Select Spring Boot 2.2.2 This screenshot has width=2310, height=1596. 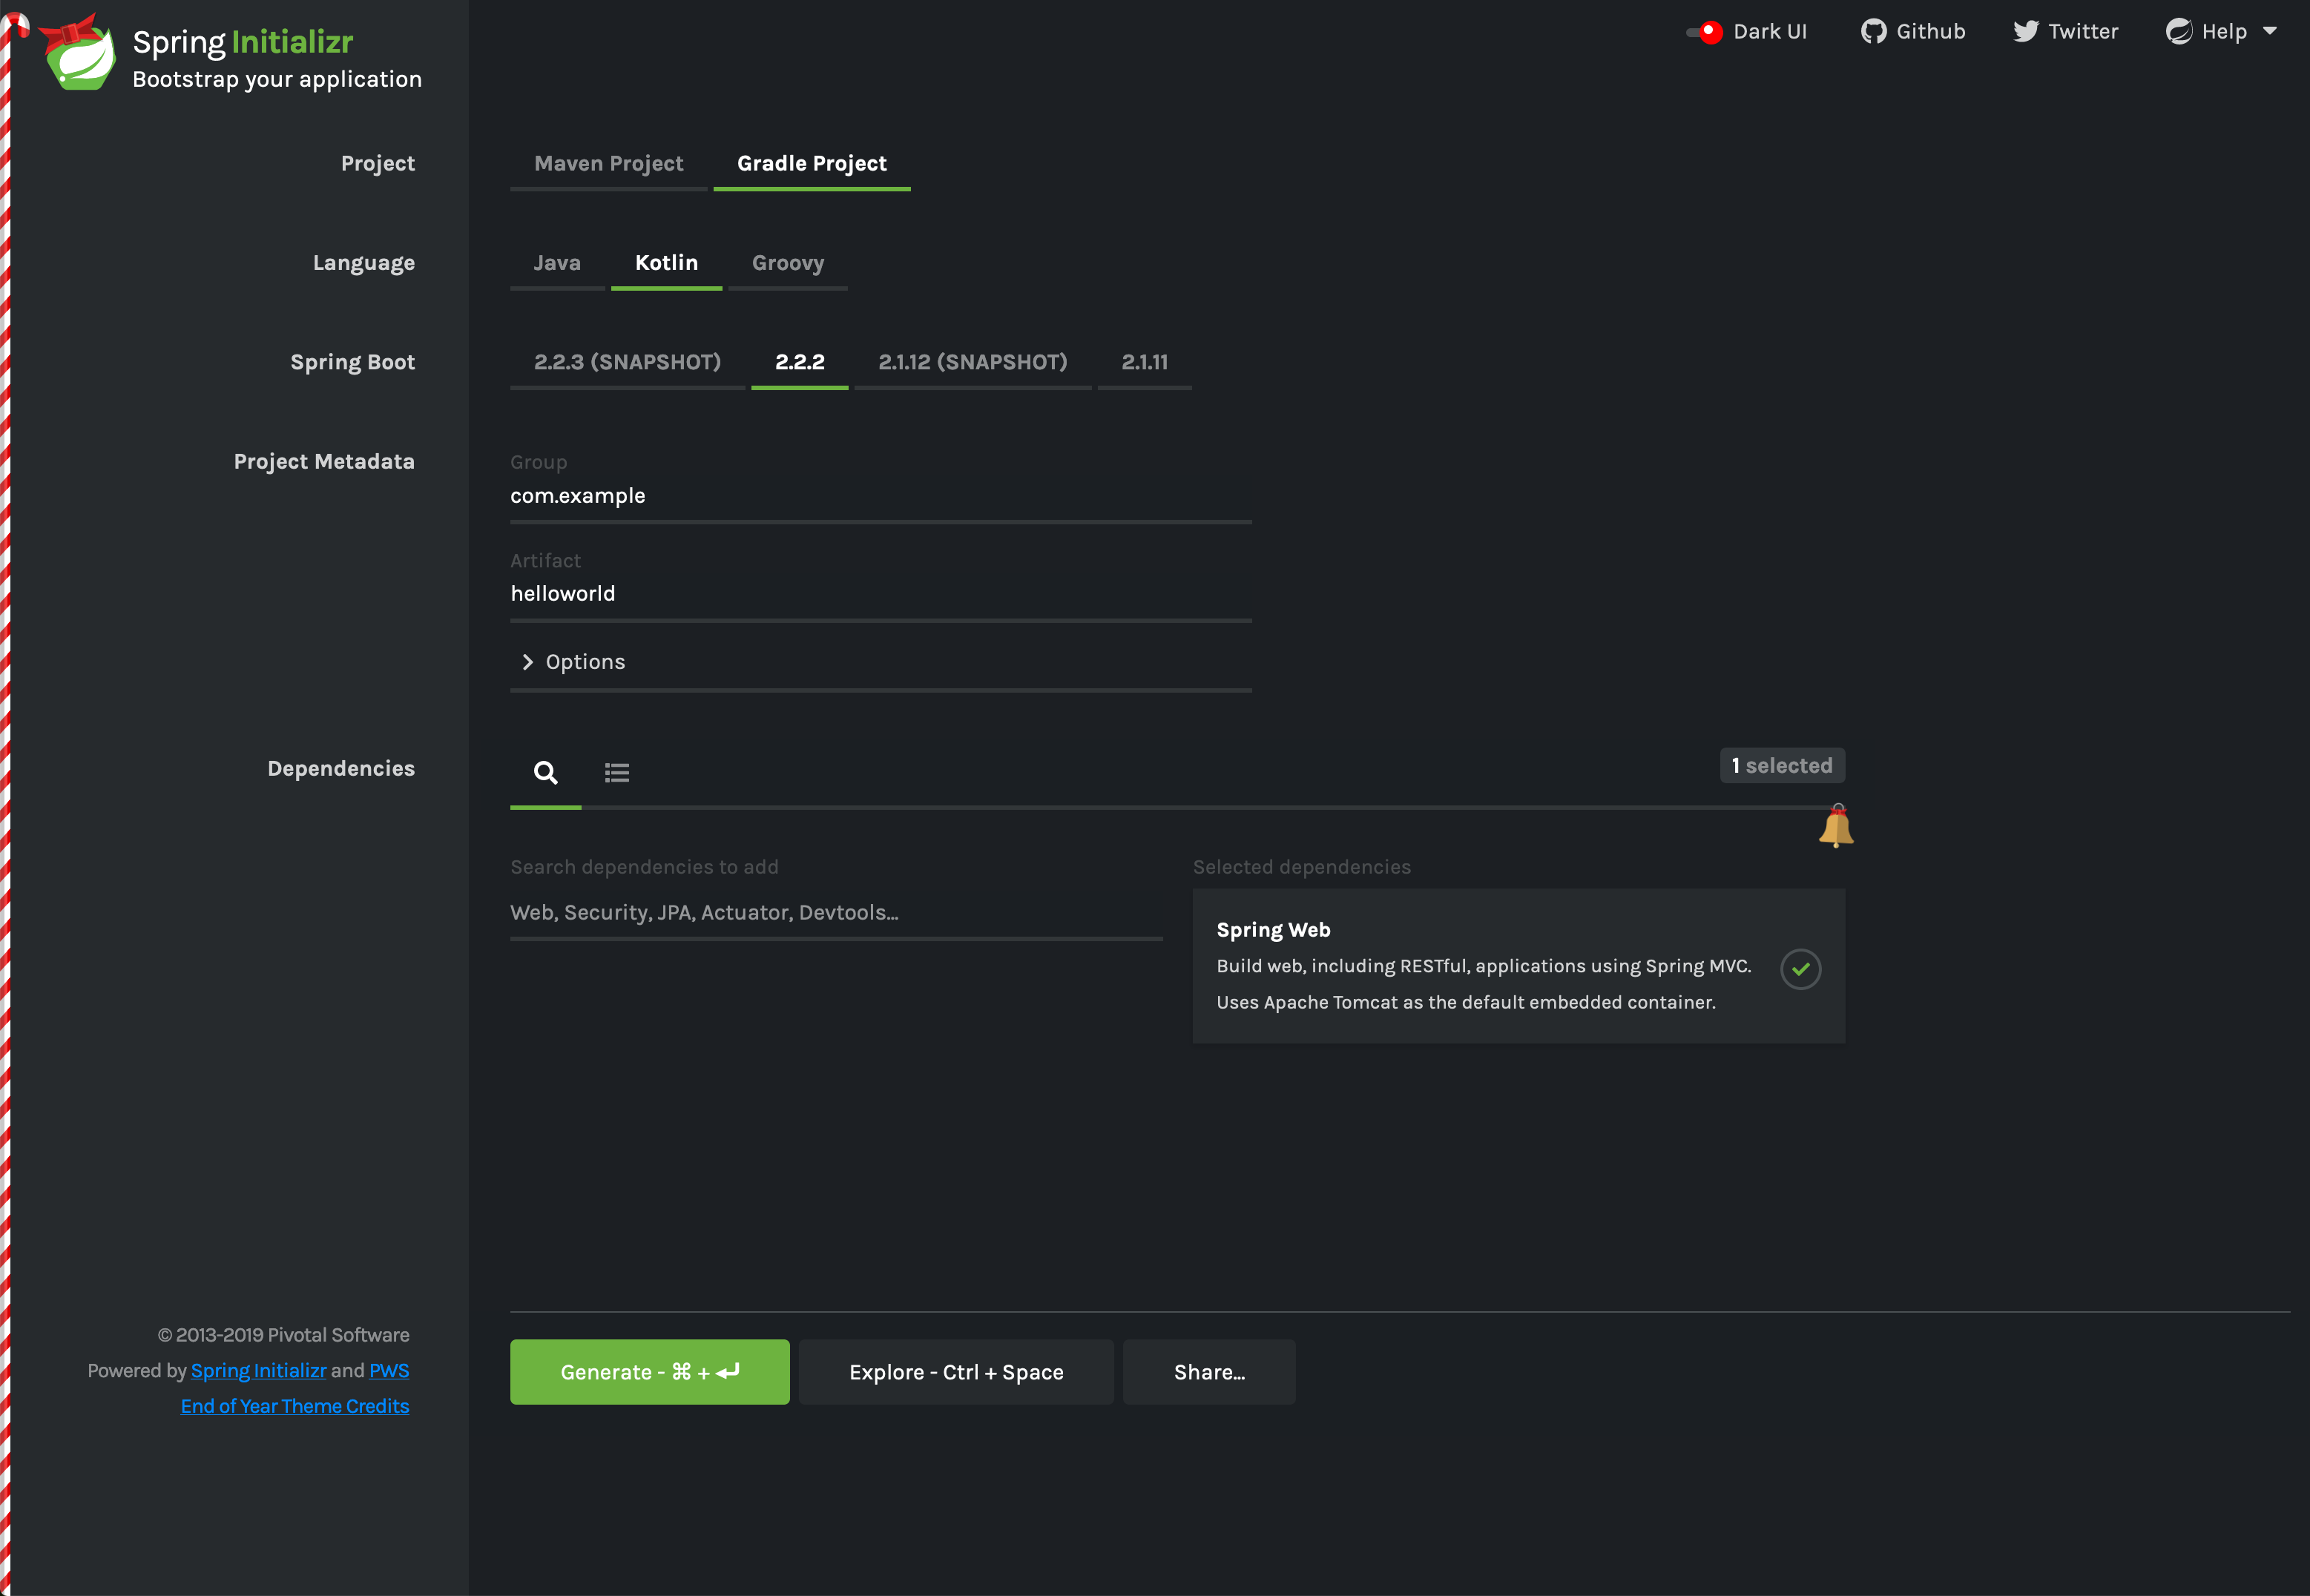tap(799, 362)
